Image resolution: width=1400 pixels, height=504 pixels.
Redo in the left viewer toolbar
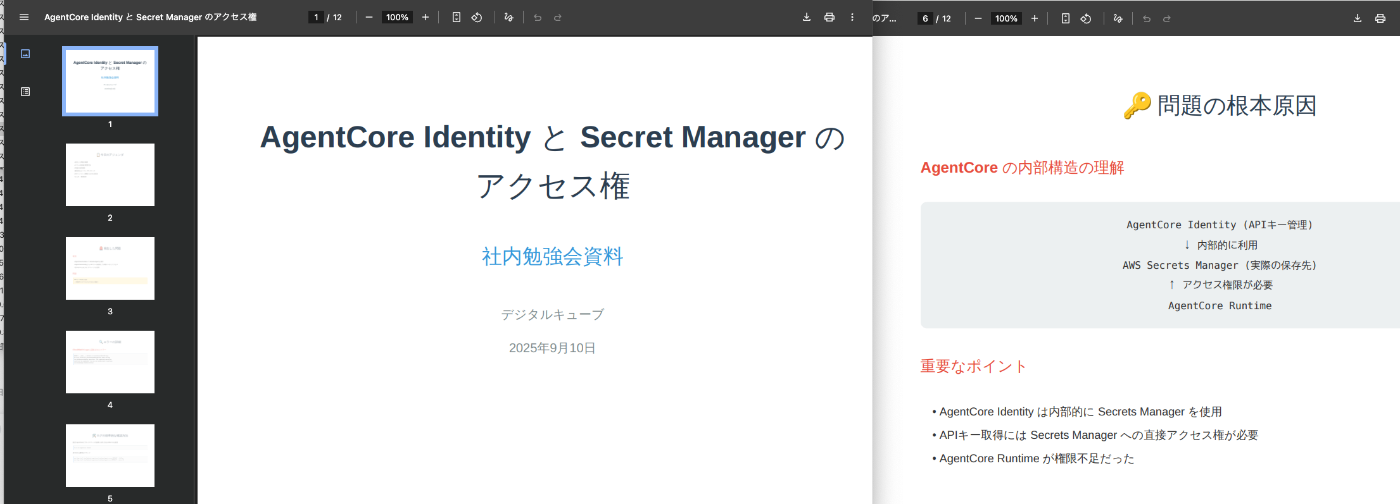pos(558,17)
